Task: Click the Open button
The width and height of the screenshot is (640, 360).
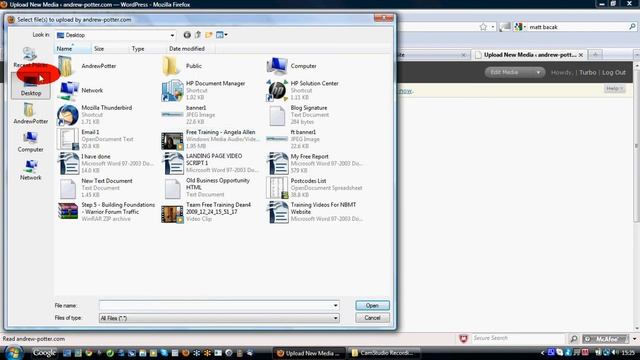Action: point(372,305)
